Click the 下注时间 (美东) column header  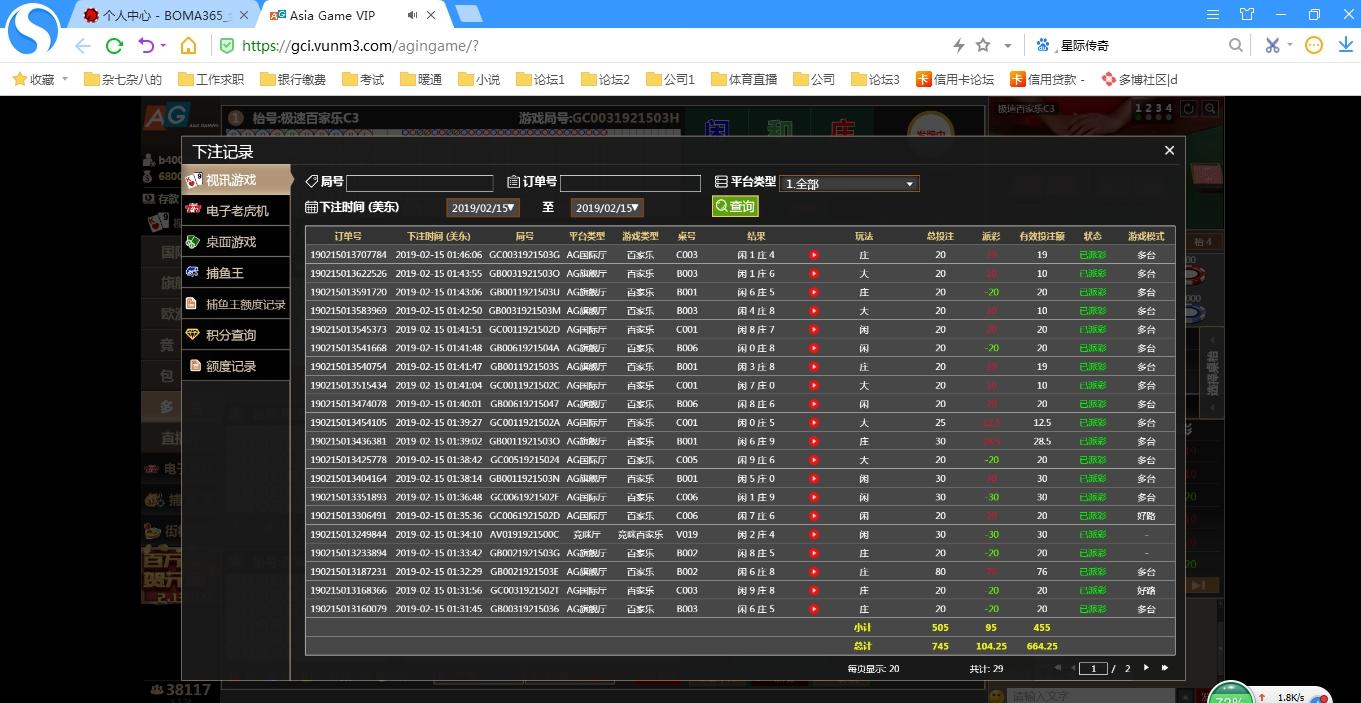click(438, 236)
